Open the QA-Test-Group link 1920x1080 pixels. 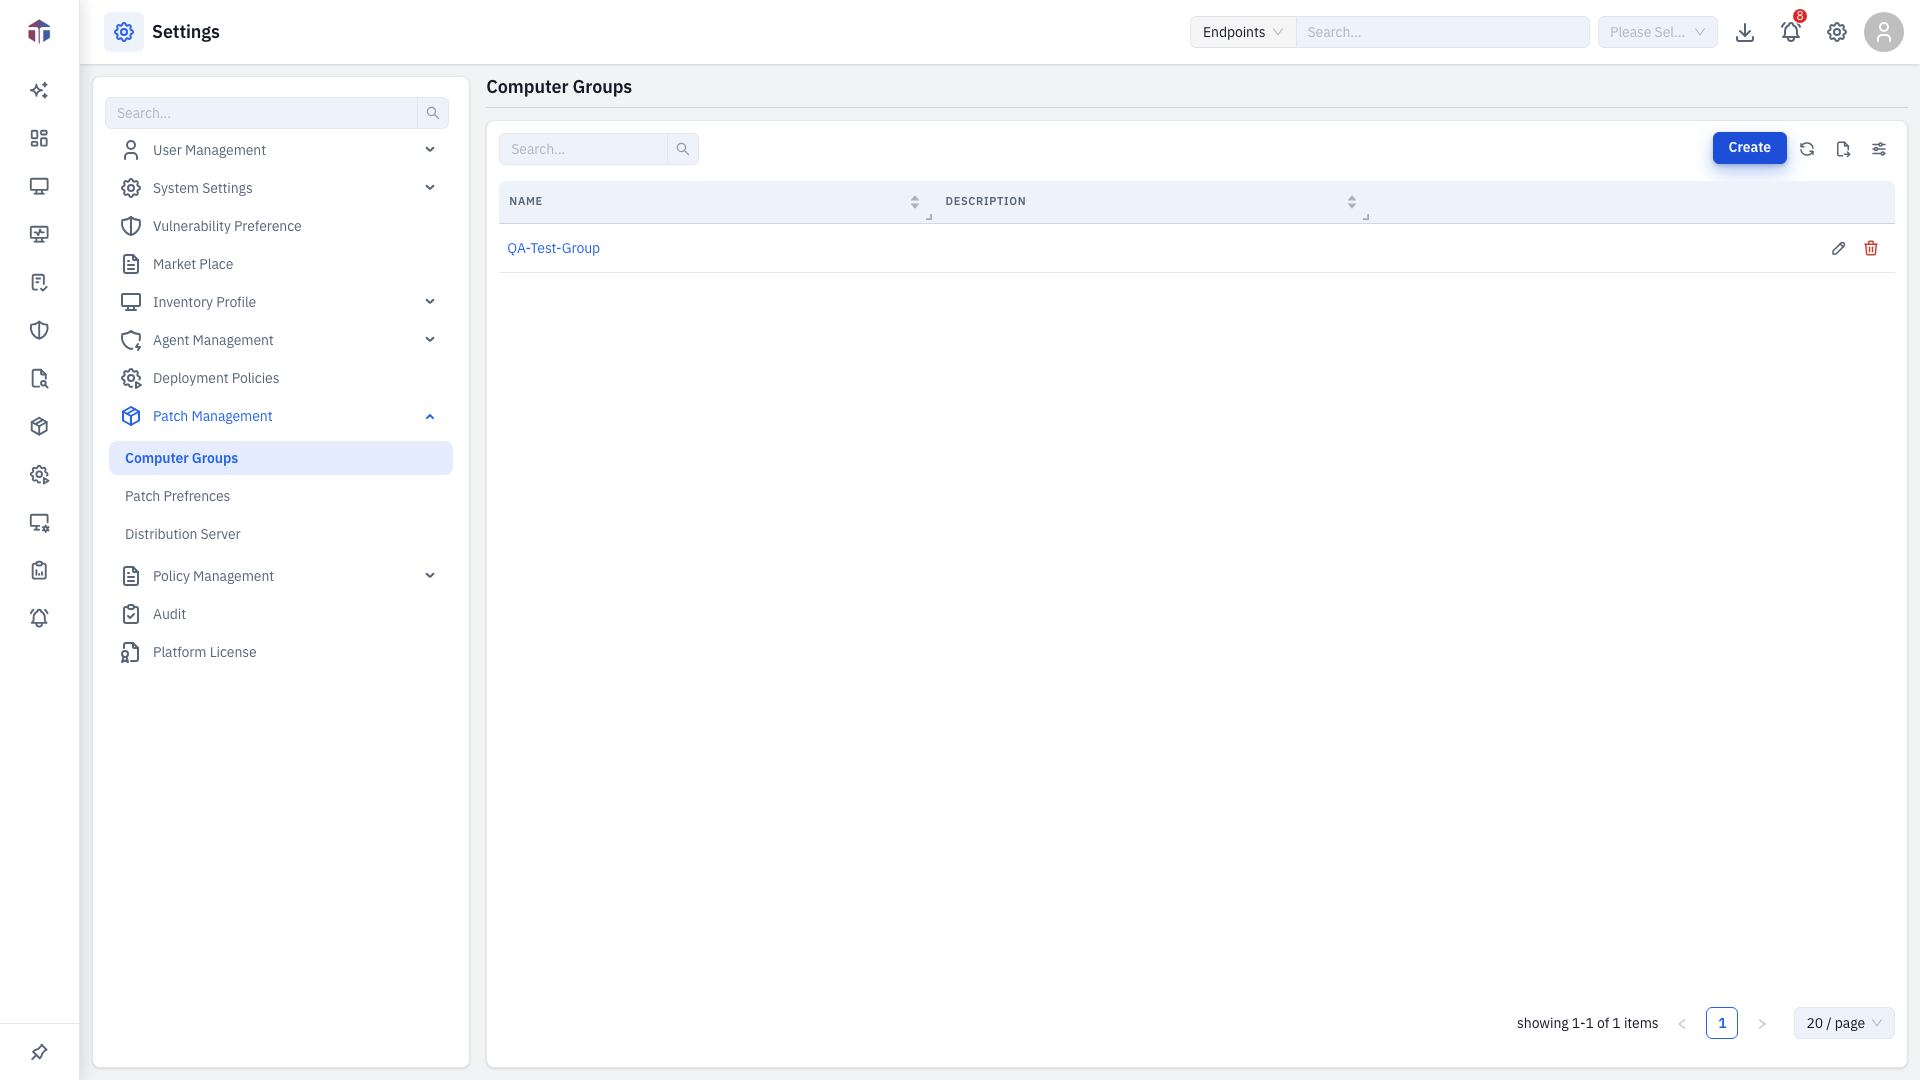click(x=553, y=248)
